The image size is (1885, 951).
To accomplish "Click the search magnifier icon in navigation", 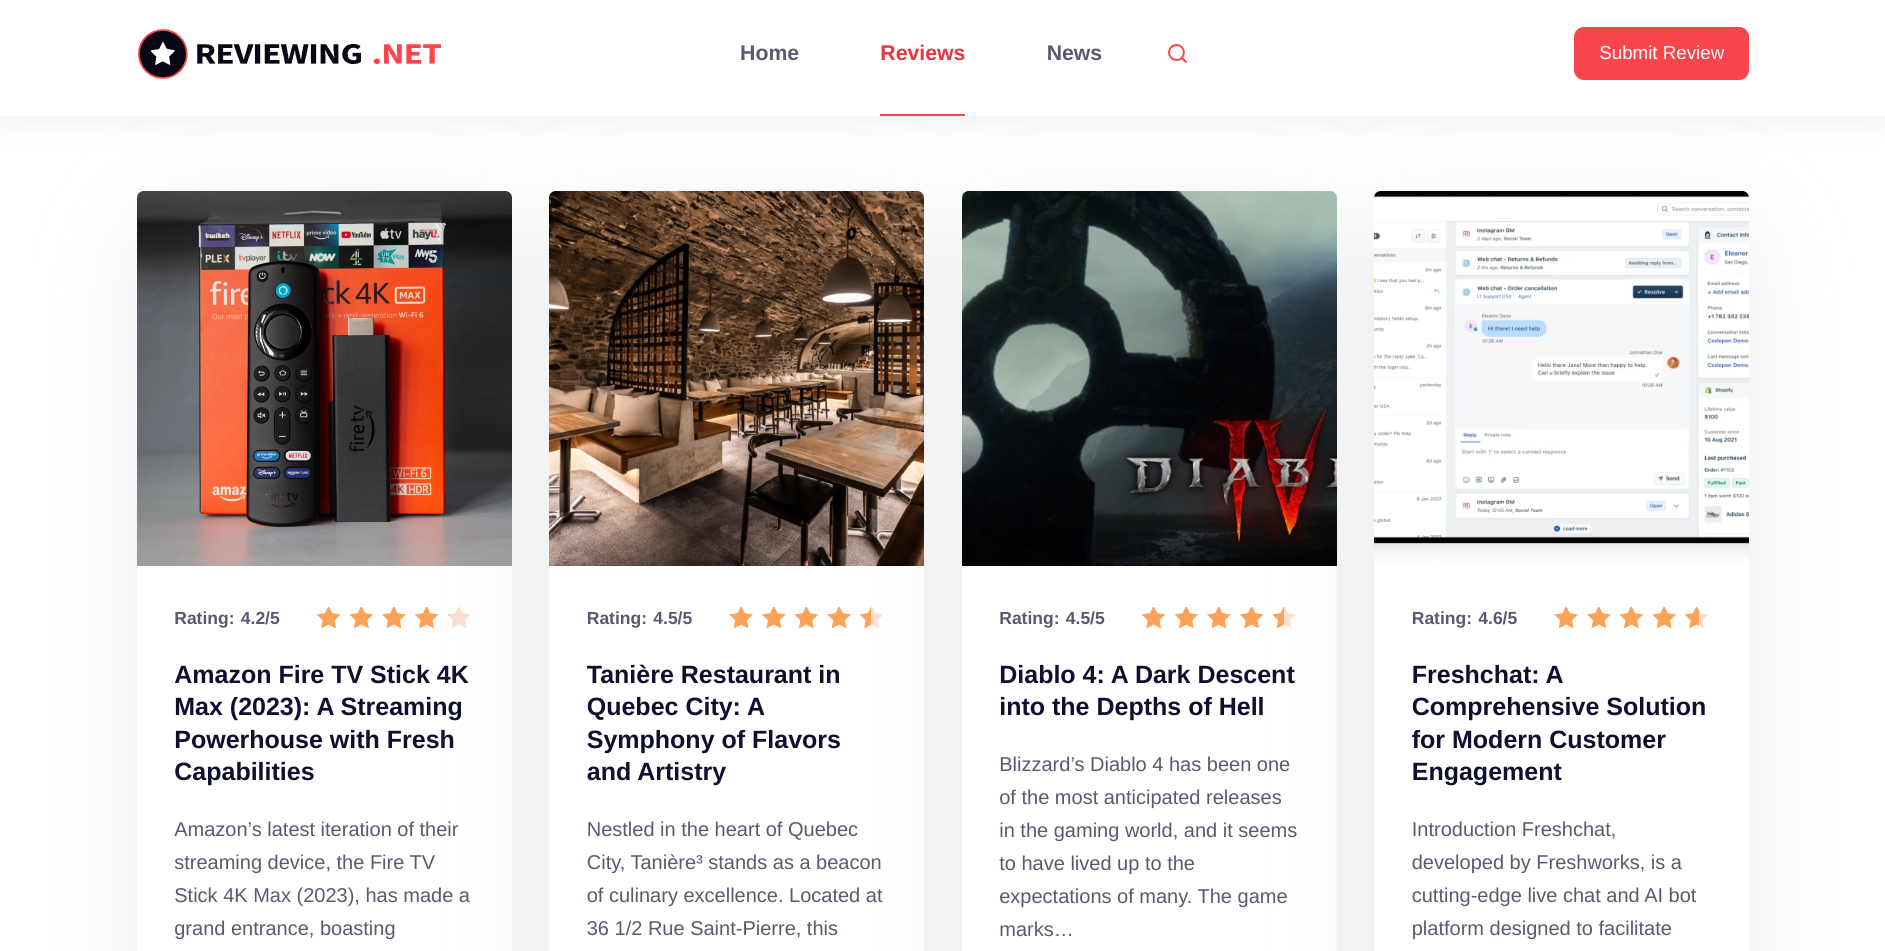I will [x=1177, y=54].
